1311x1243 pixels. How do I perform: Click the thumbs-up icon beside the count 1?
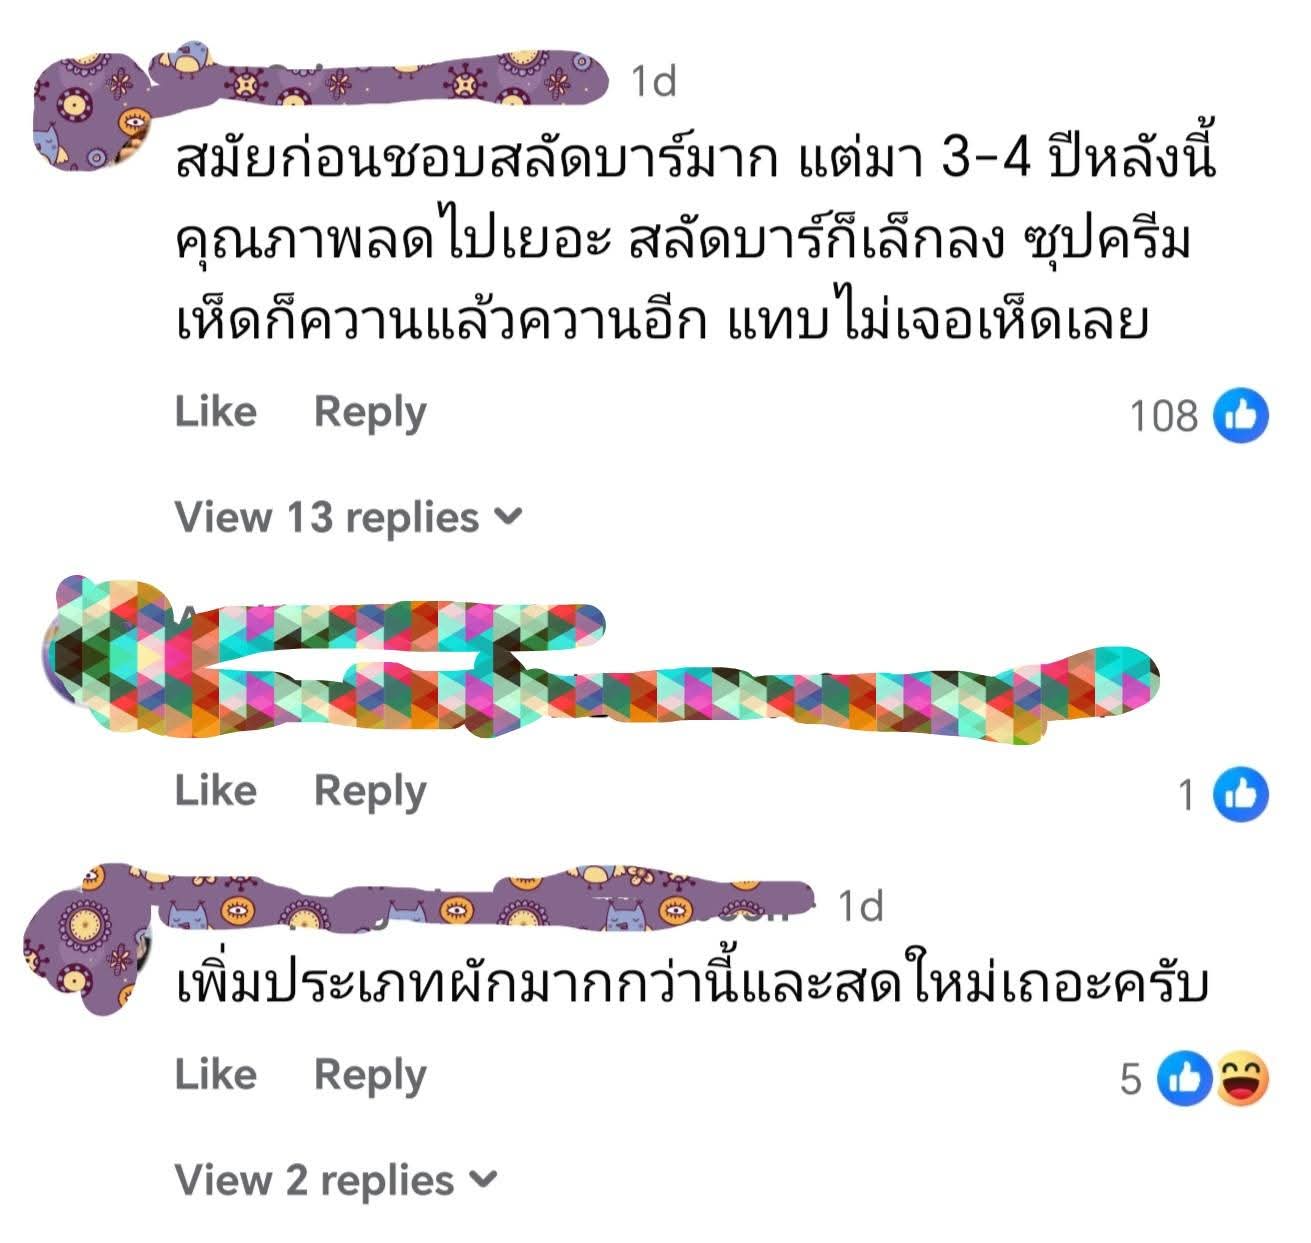coord(1240,794)
